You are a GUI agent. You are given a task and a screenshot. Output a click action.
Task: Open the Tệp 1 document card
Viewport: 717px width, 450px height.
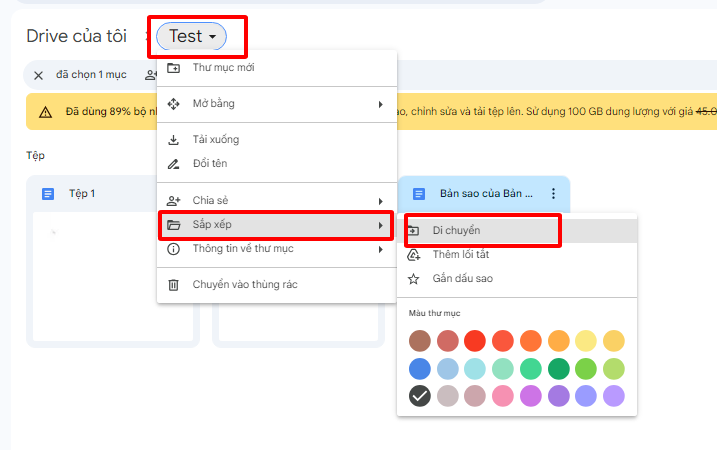click(x=108, y=260)
